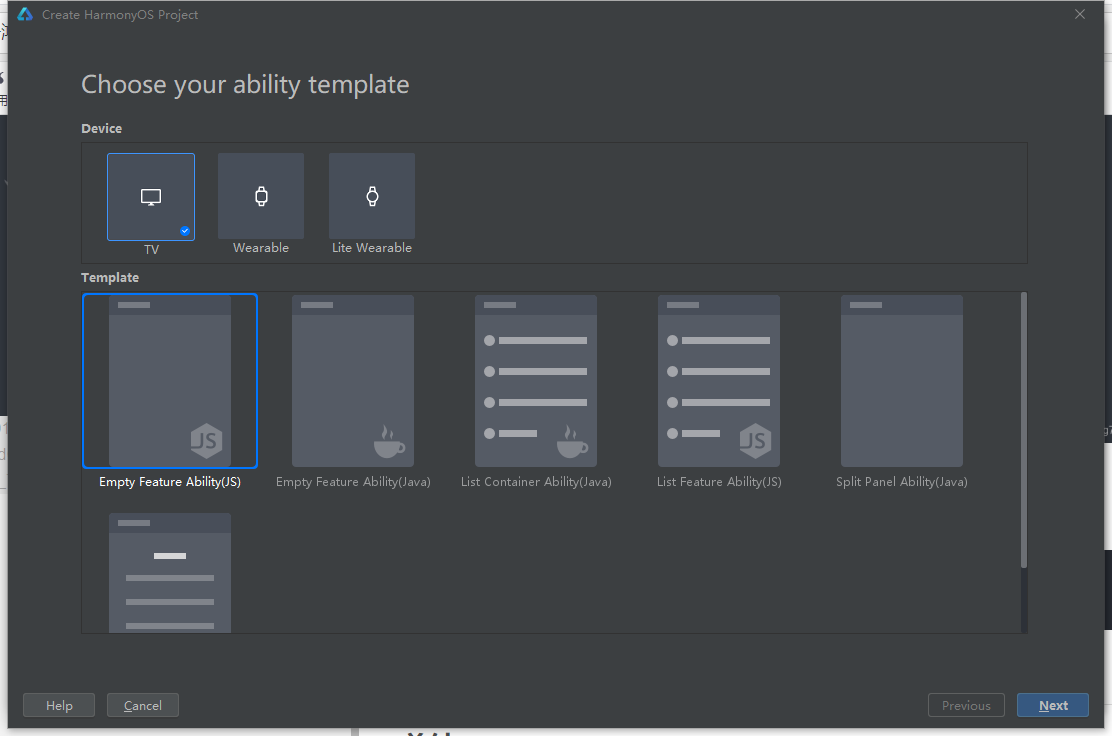Screen dimensions: 1112x736
Task: Click the Empty Feature Ability(JS) label
Action: tap(170, 482)
